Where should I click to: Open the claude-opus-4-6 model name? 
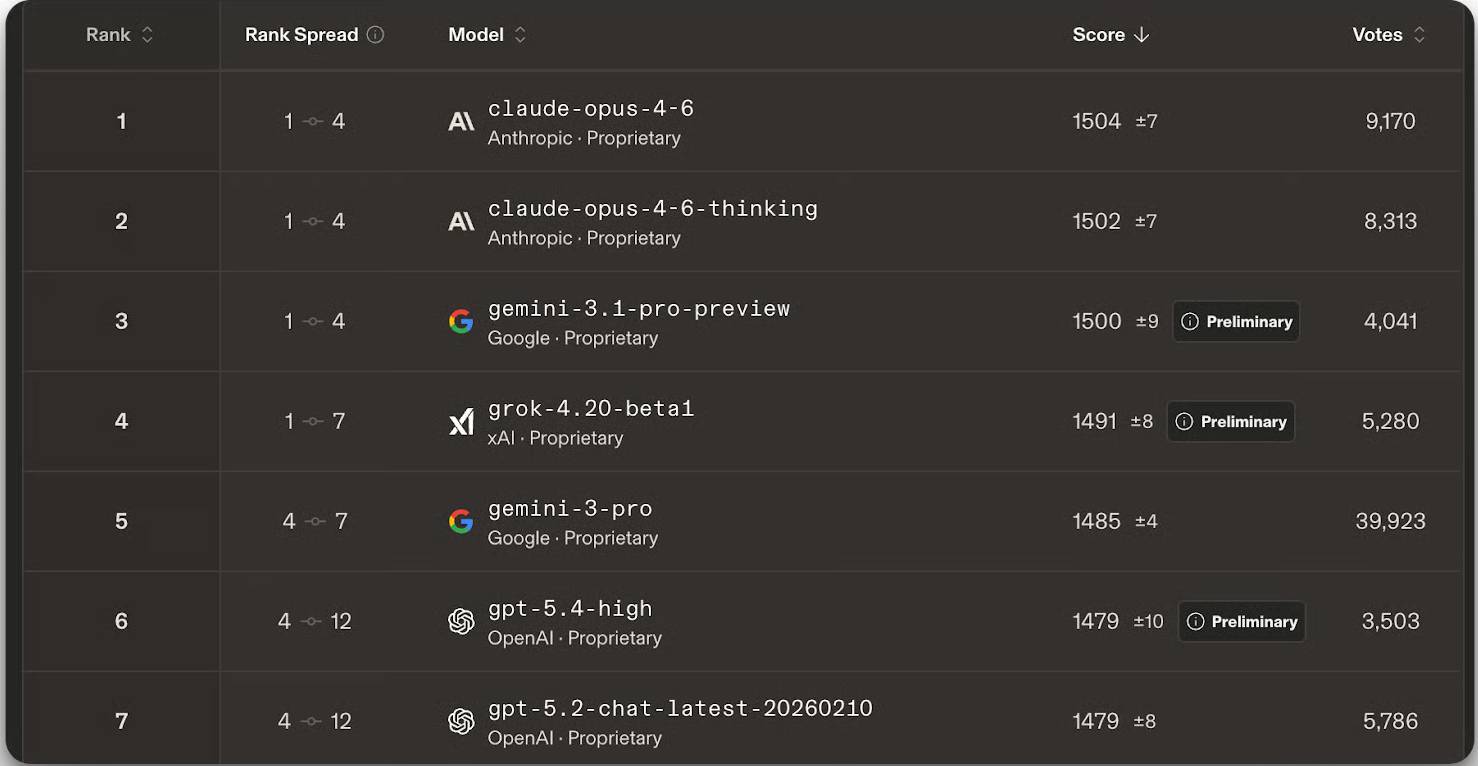(591, 109)
